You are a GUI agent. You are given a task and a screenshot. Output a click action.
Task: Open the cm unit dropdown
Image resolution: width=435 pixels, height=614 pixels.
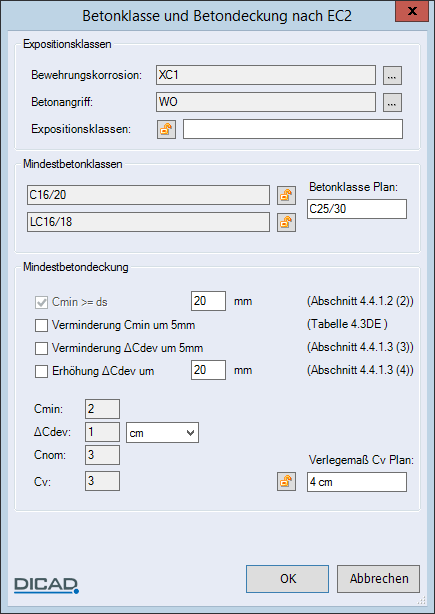[x=162, y=433]
